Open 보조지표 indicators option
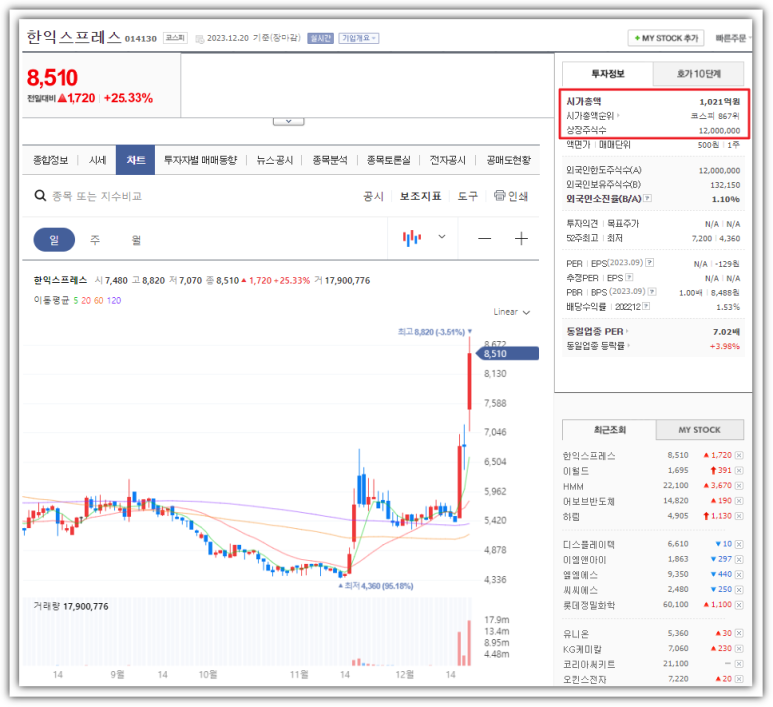The image size is (773, 707). [x=420, y=196]
